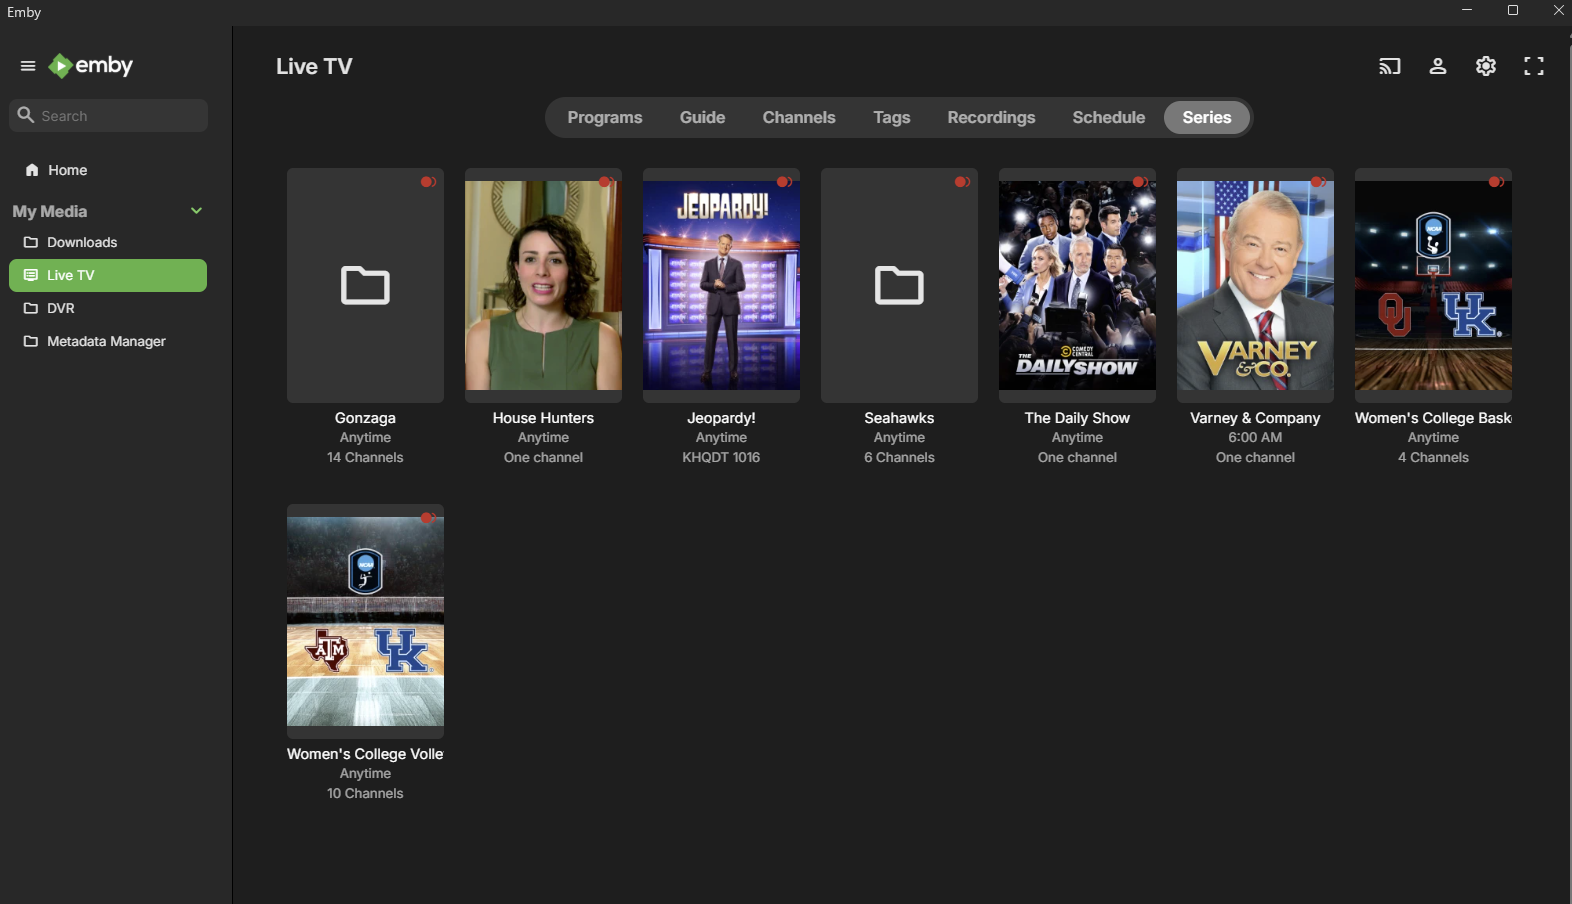Switch to the Programs tab
Viewport: 1572px width, 904px height.
tap(605, 117)
